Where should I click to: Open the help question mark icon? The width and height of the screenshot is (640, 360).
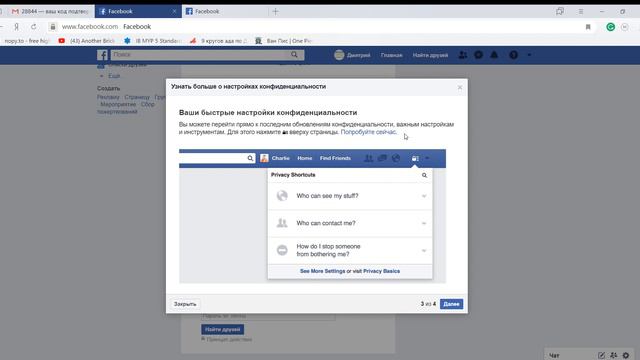click(x=513, y=55)
